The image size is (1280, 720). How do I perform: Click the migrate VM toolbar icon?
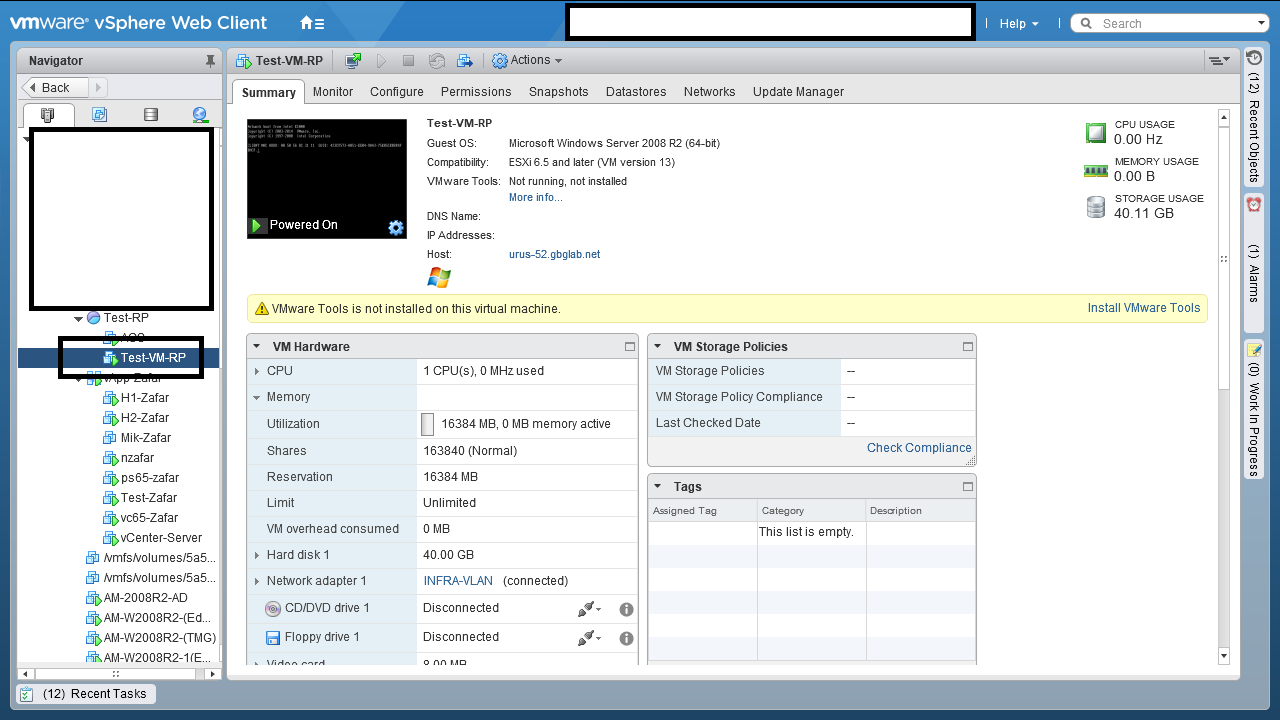coord(465,61)
